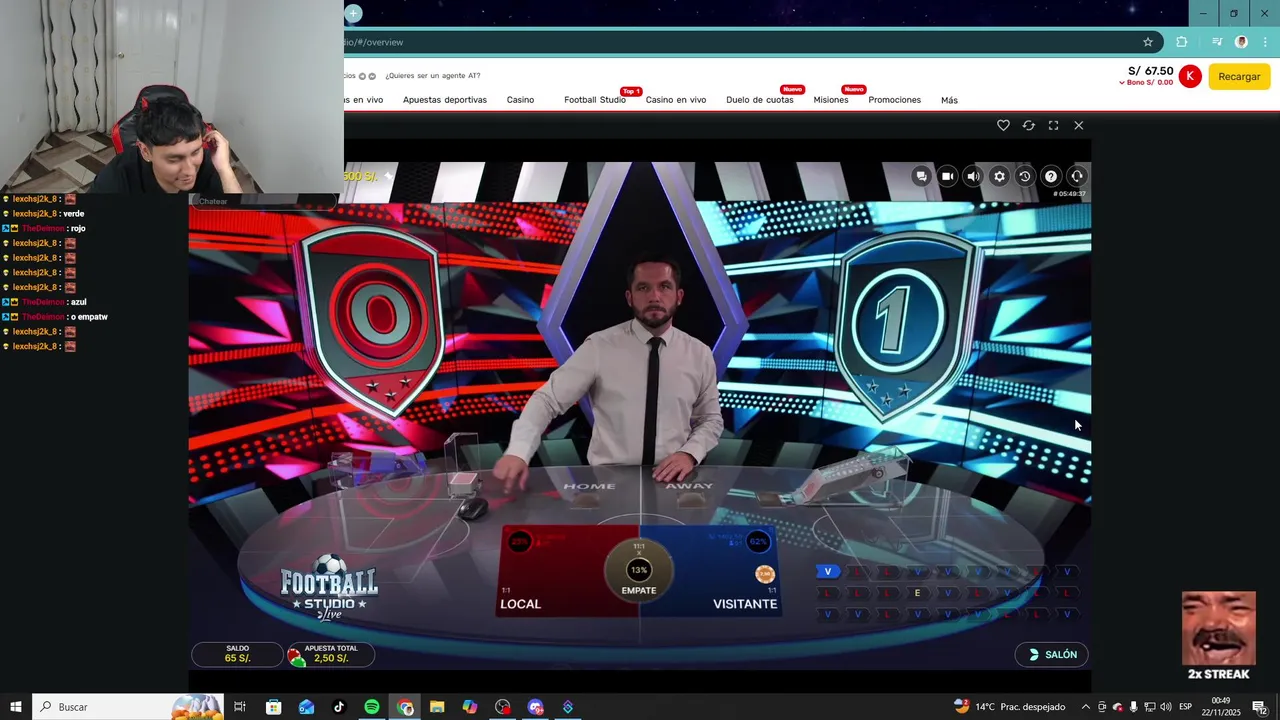Screen dimensions: 1280x720
Task: Open the 14°C weather widget
Action: [1009, 707]
